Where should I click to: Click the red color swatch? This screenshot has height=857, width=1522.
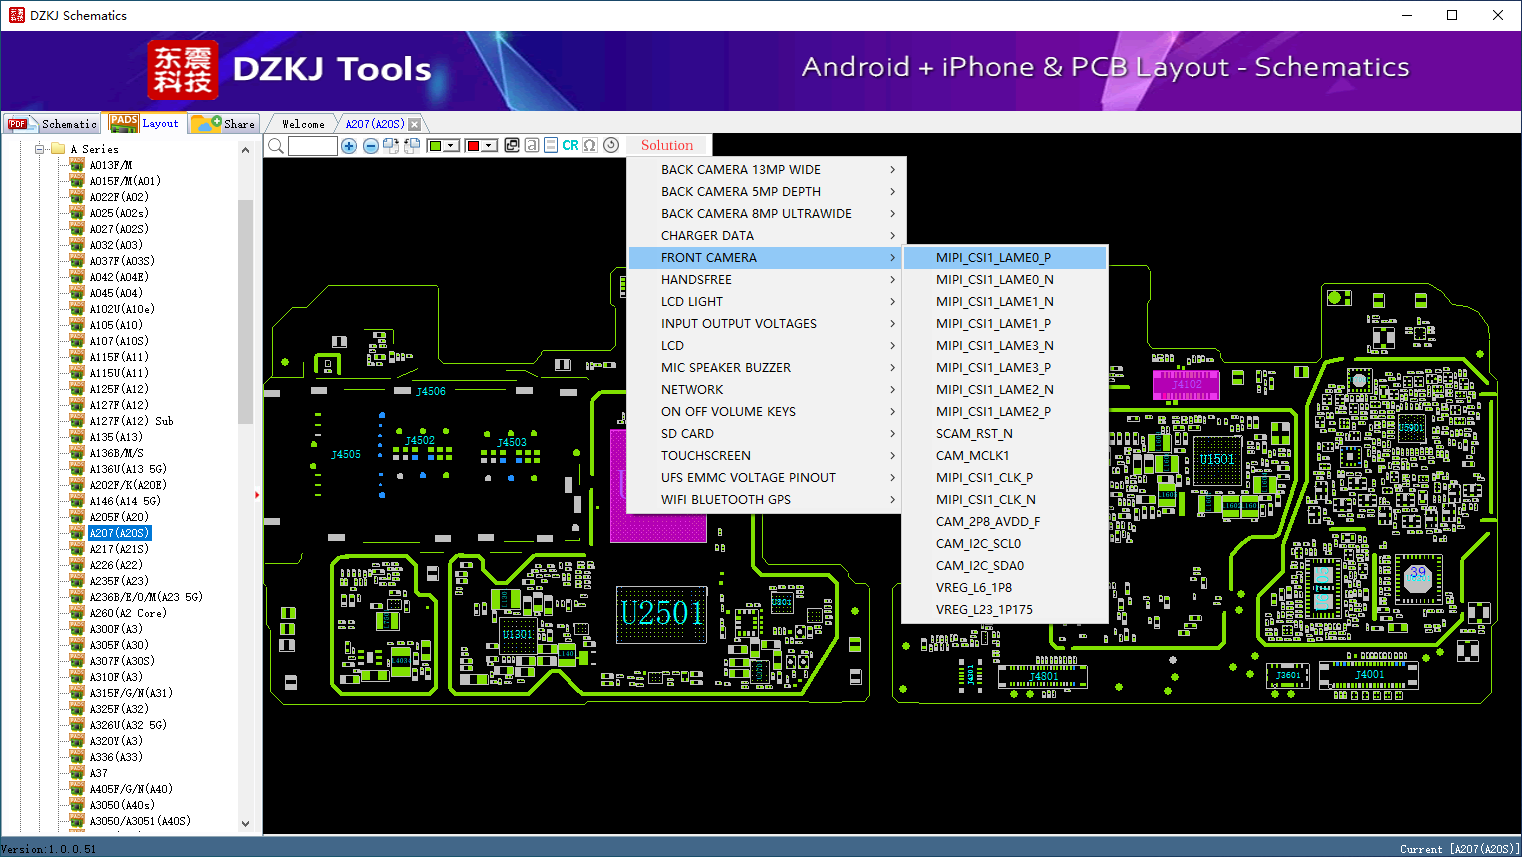pos(473,146)
